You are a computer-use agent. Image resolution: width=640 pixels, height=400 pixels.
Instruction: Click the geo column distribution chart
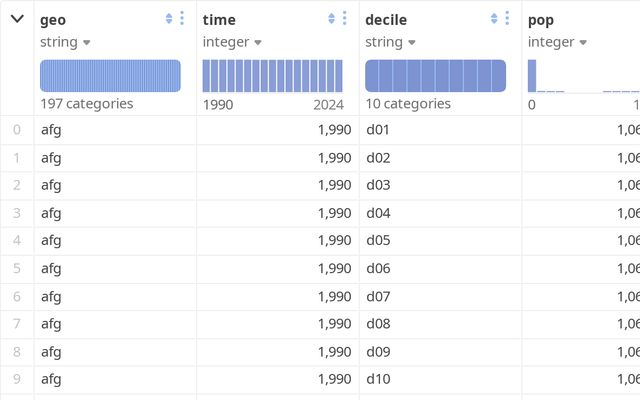point(110,76)
